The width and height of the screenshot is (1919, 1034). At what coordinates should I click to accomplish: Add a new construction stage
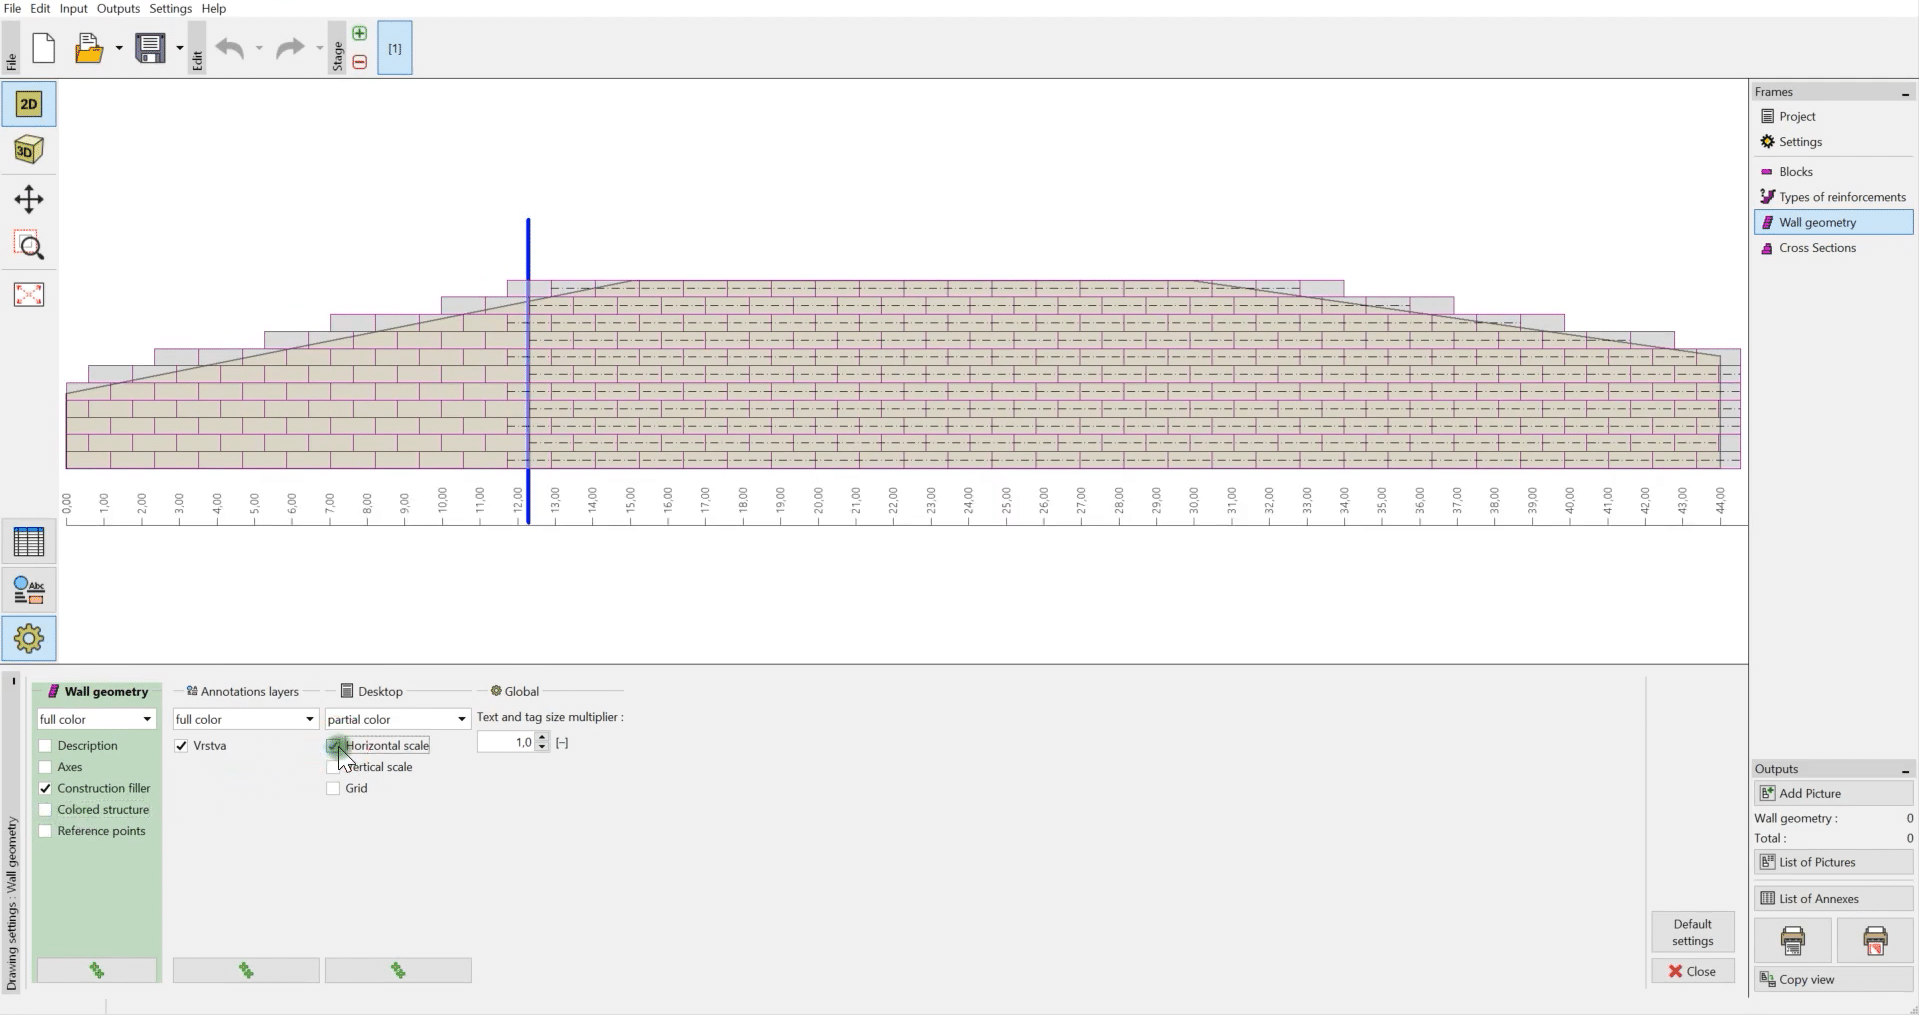tap(360, 34)
